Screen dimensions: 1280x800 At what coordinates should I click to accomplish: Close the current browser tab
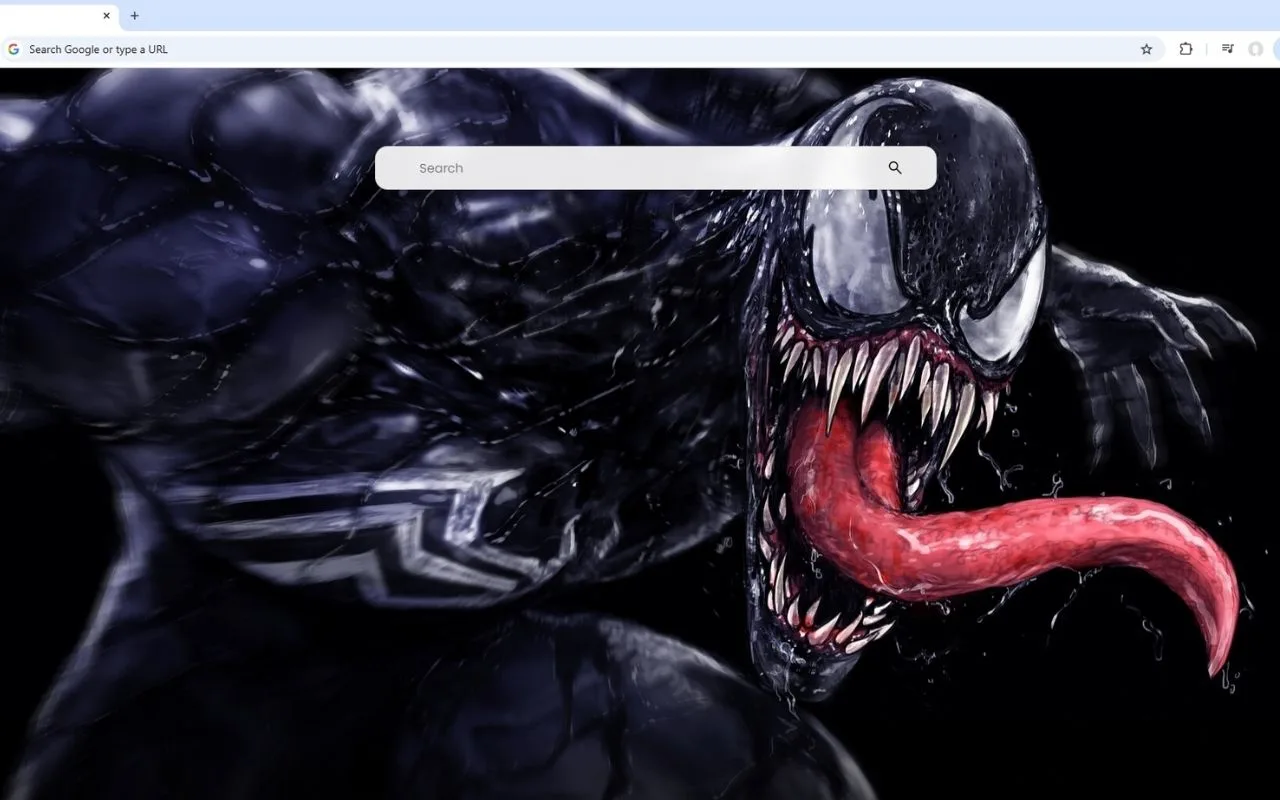click(106, 16)
